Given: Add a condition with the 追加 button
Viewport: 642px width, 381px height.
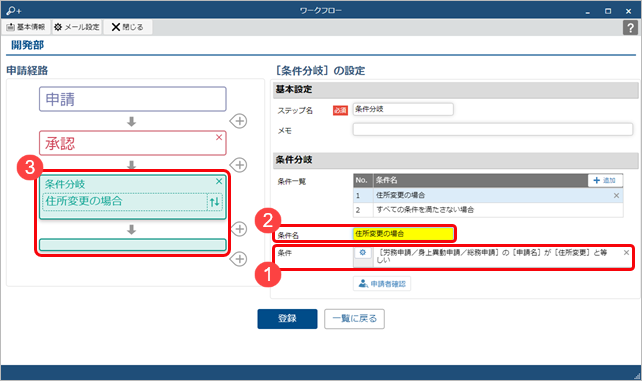Looking at the screenshot, I should (x=605, y=180).
